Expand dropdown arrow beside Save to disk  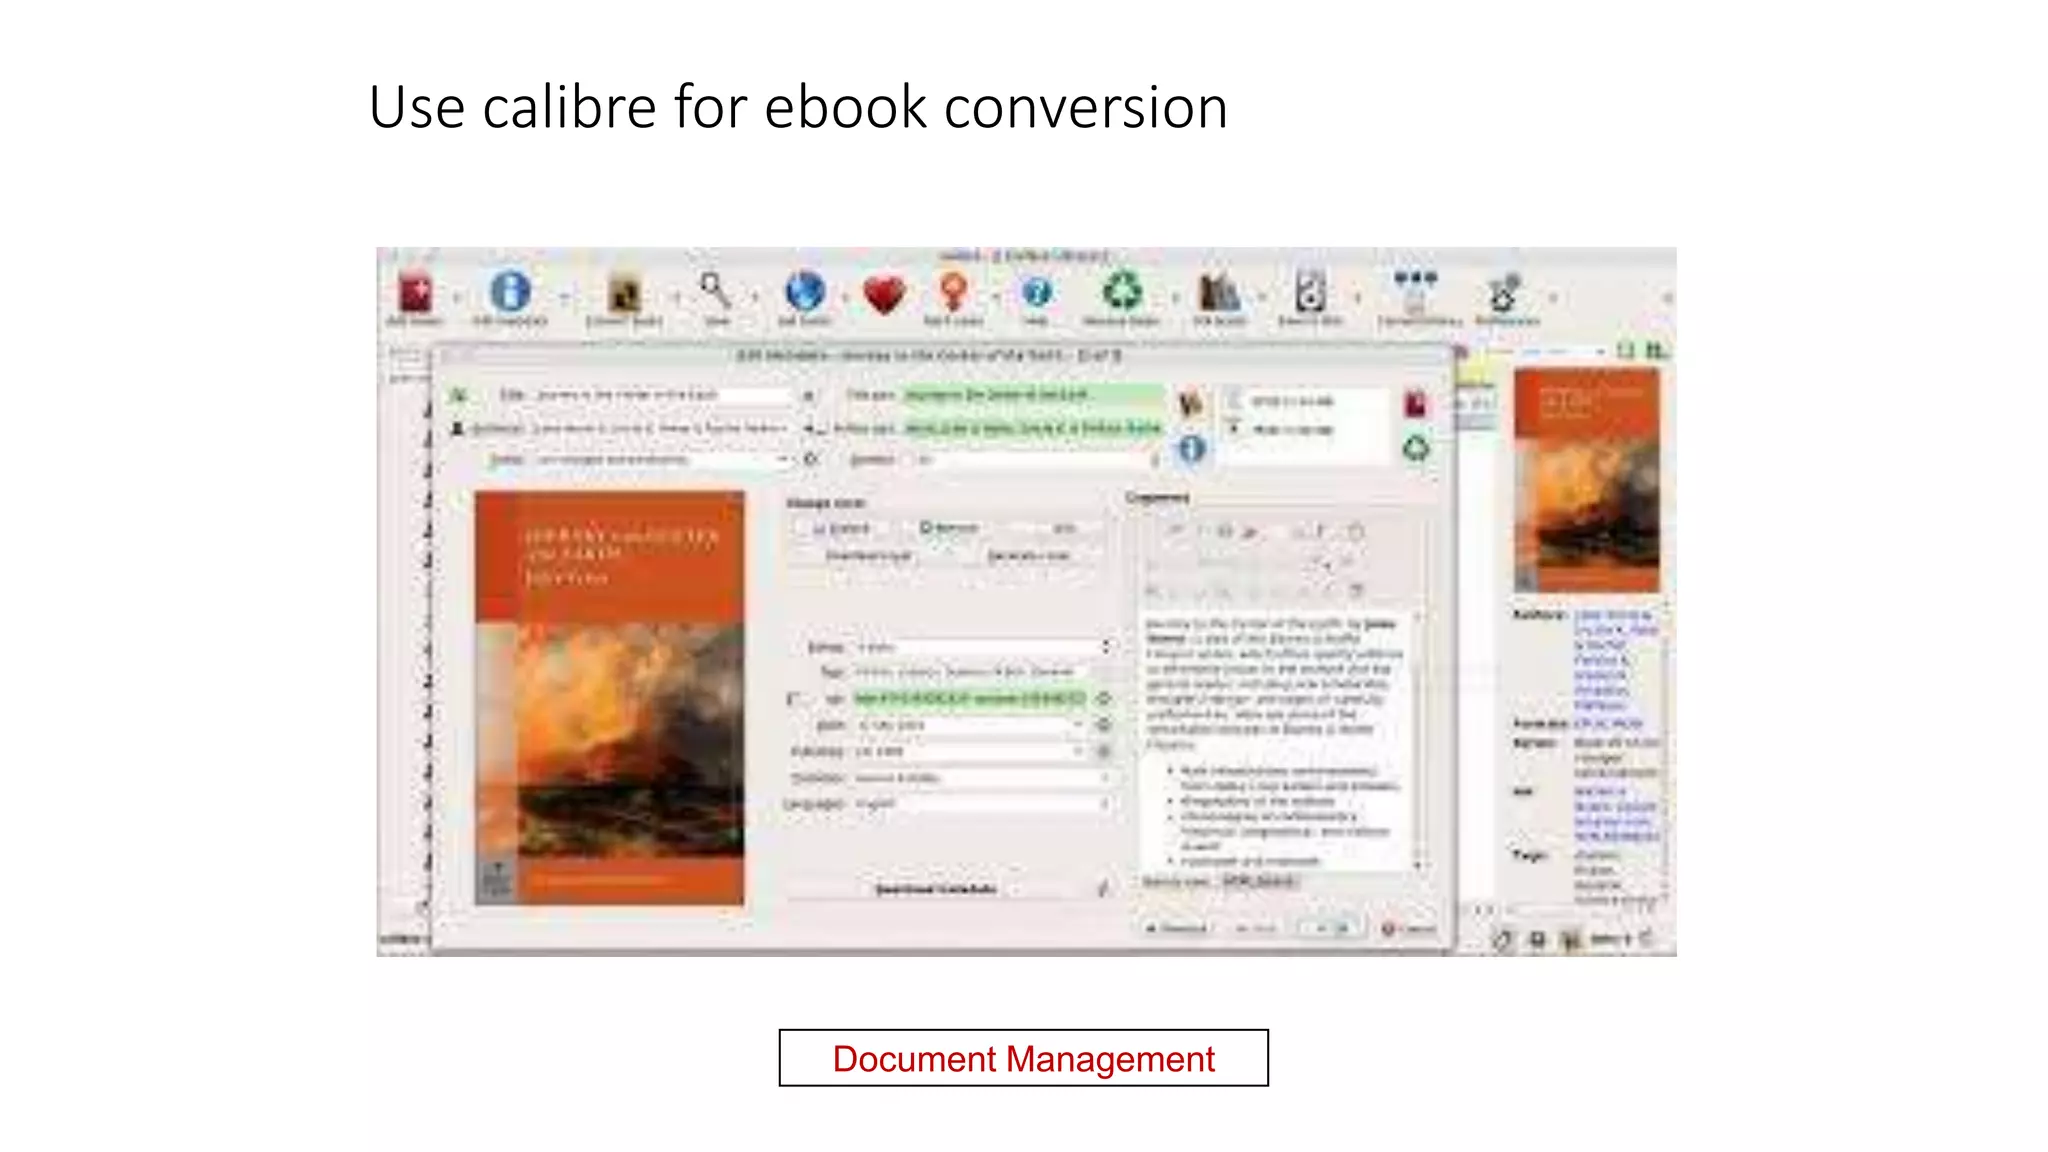point(1357,298)
